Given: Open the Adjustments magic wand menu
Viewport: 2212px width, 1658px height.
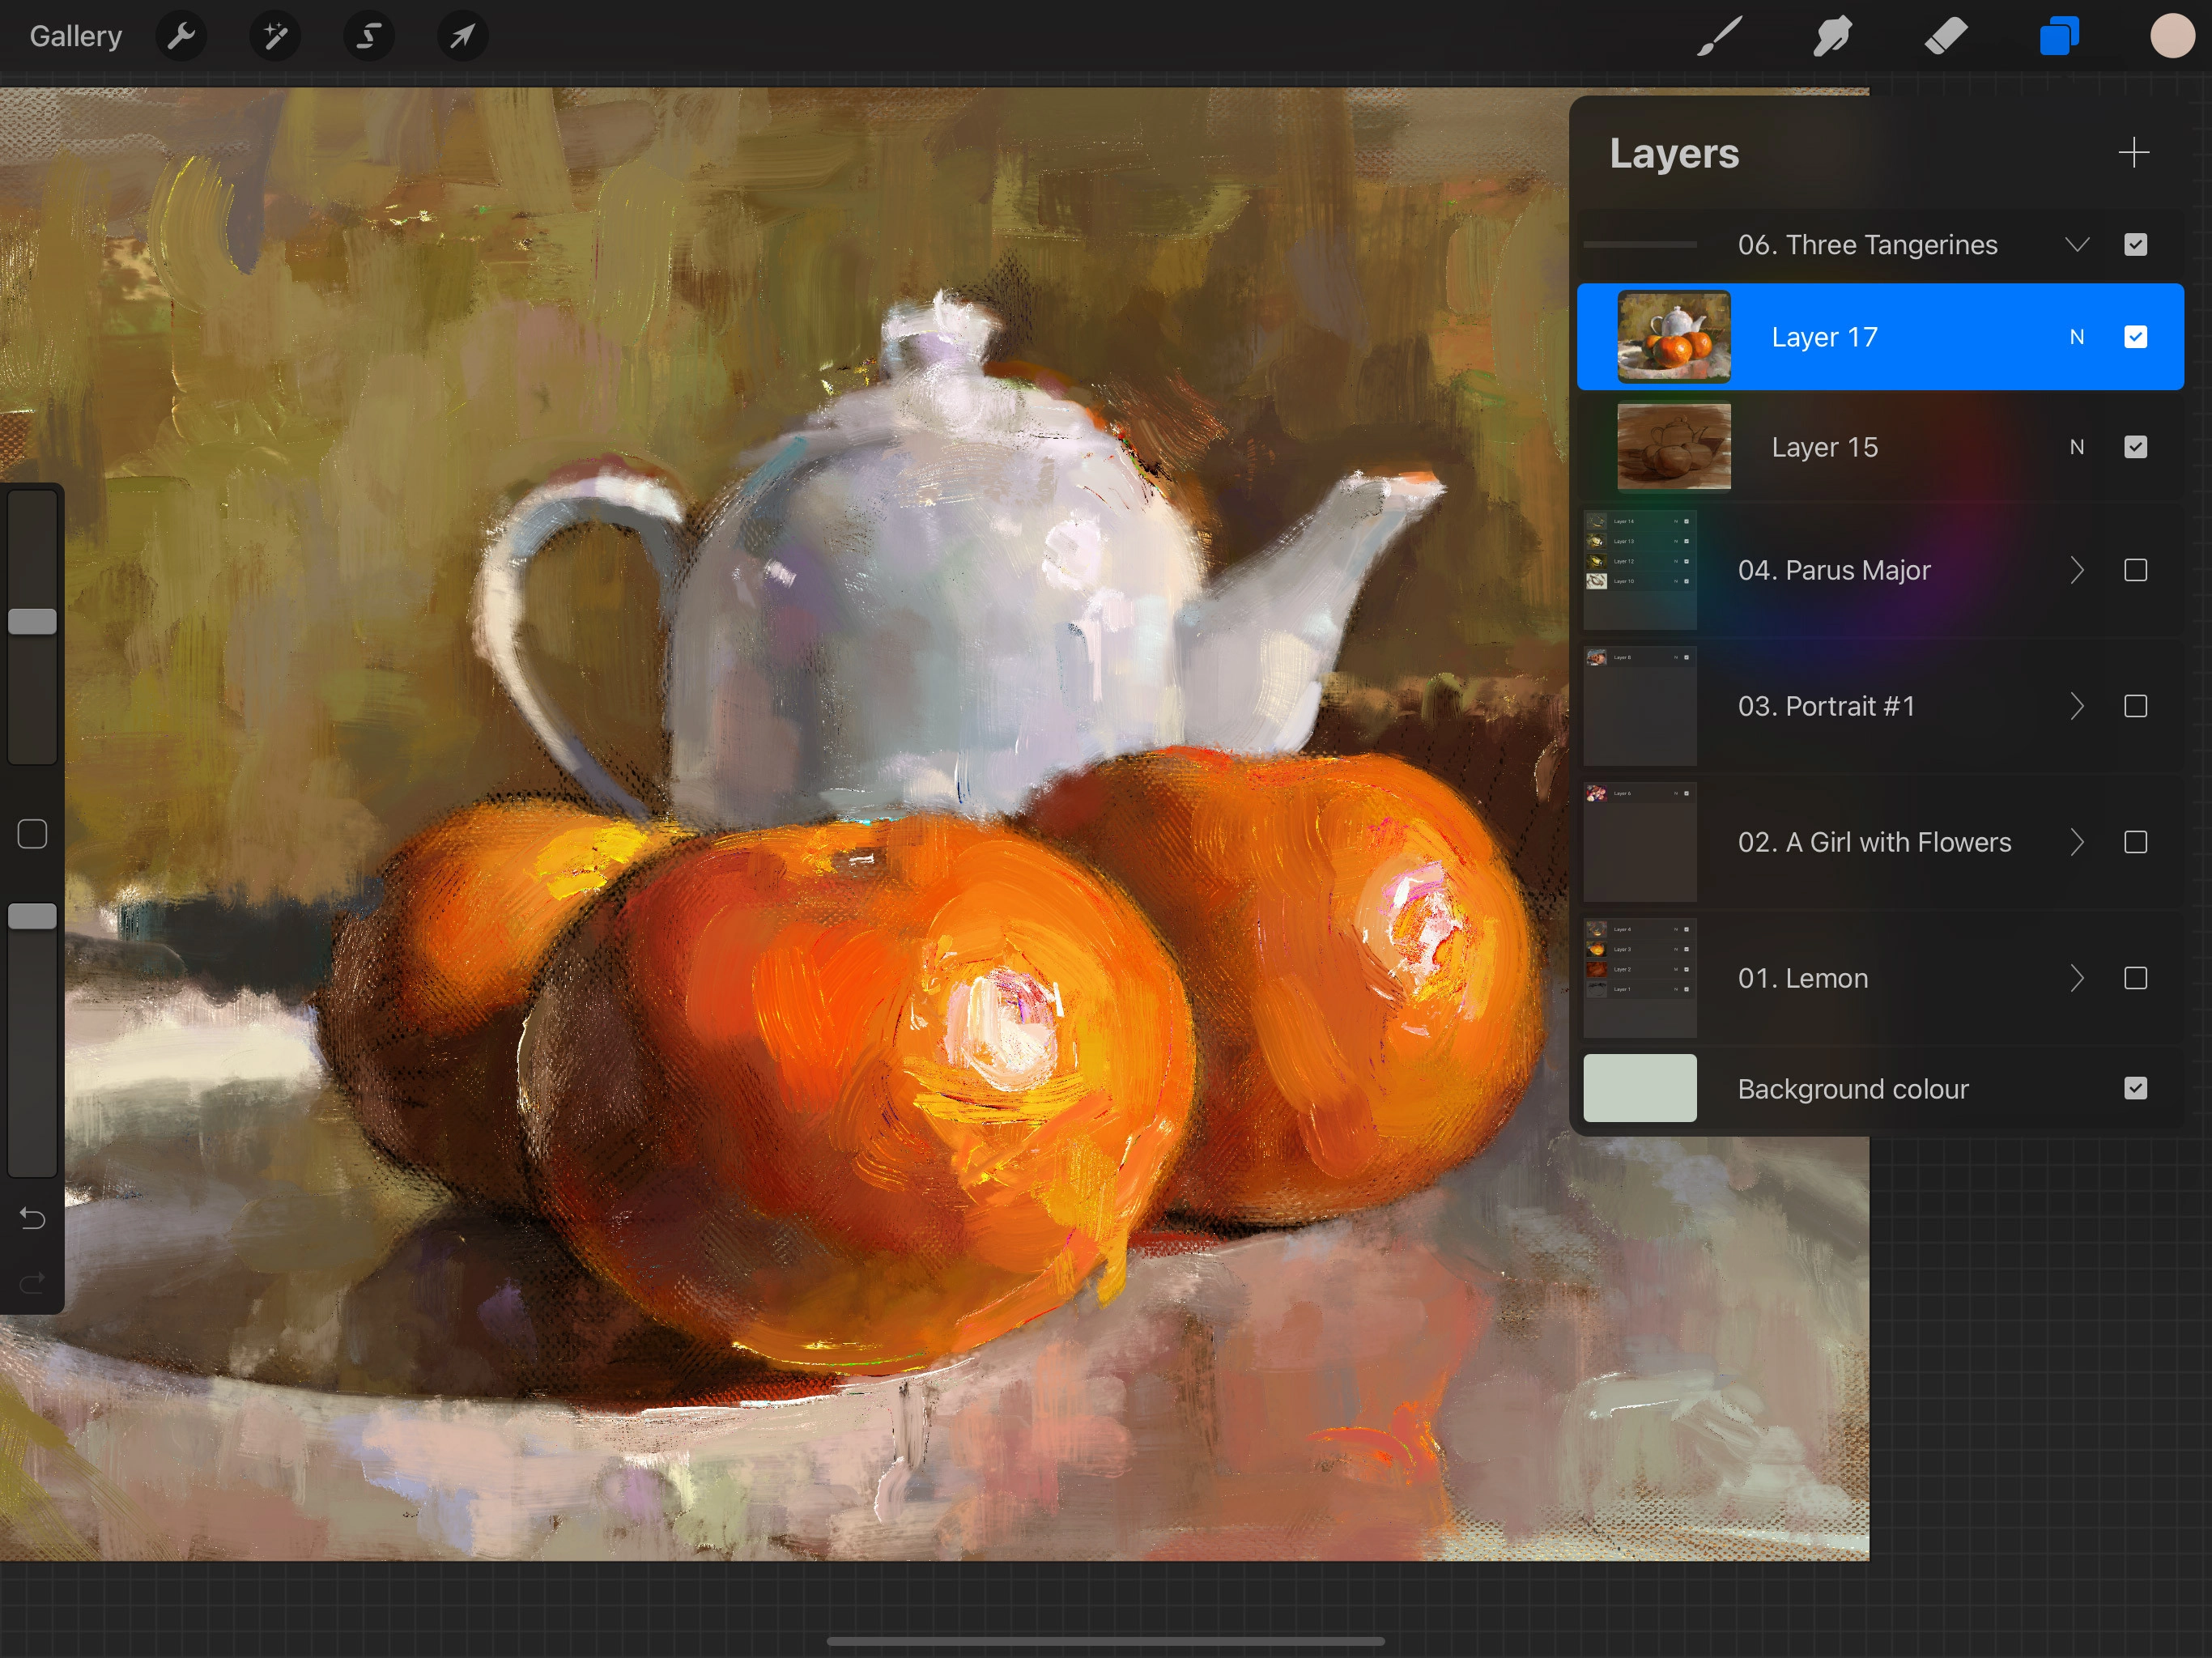Looking at the screenshot, I should tap(275, 37).
